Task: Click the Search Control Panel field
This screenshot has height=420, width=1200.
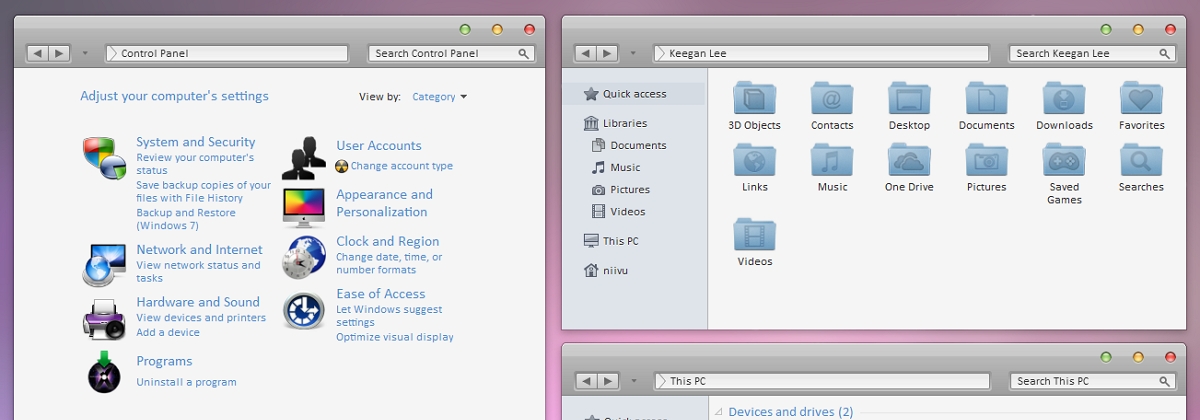Action: (451, 54)
